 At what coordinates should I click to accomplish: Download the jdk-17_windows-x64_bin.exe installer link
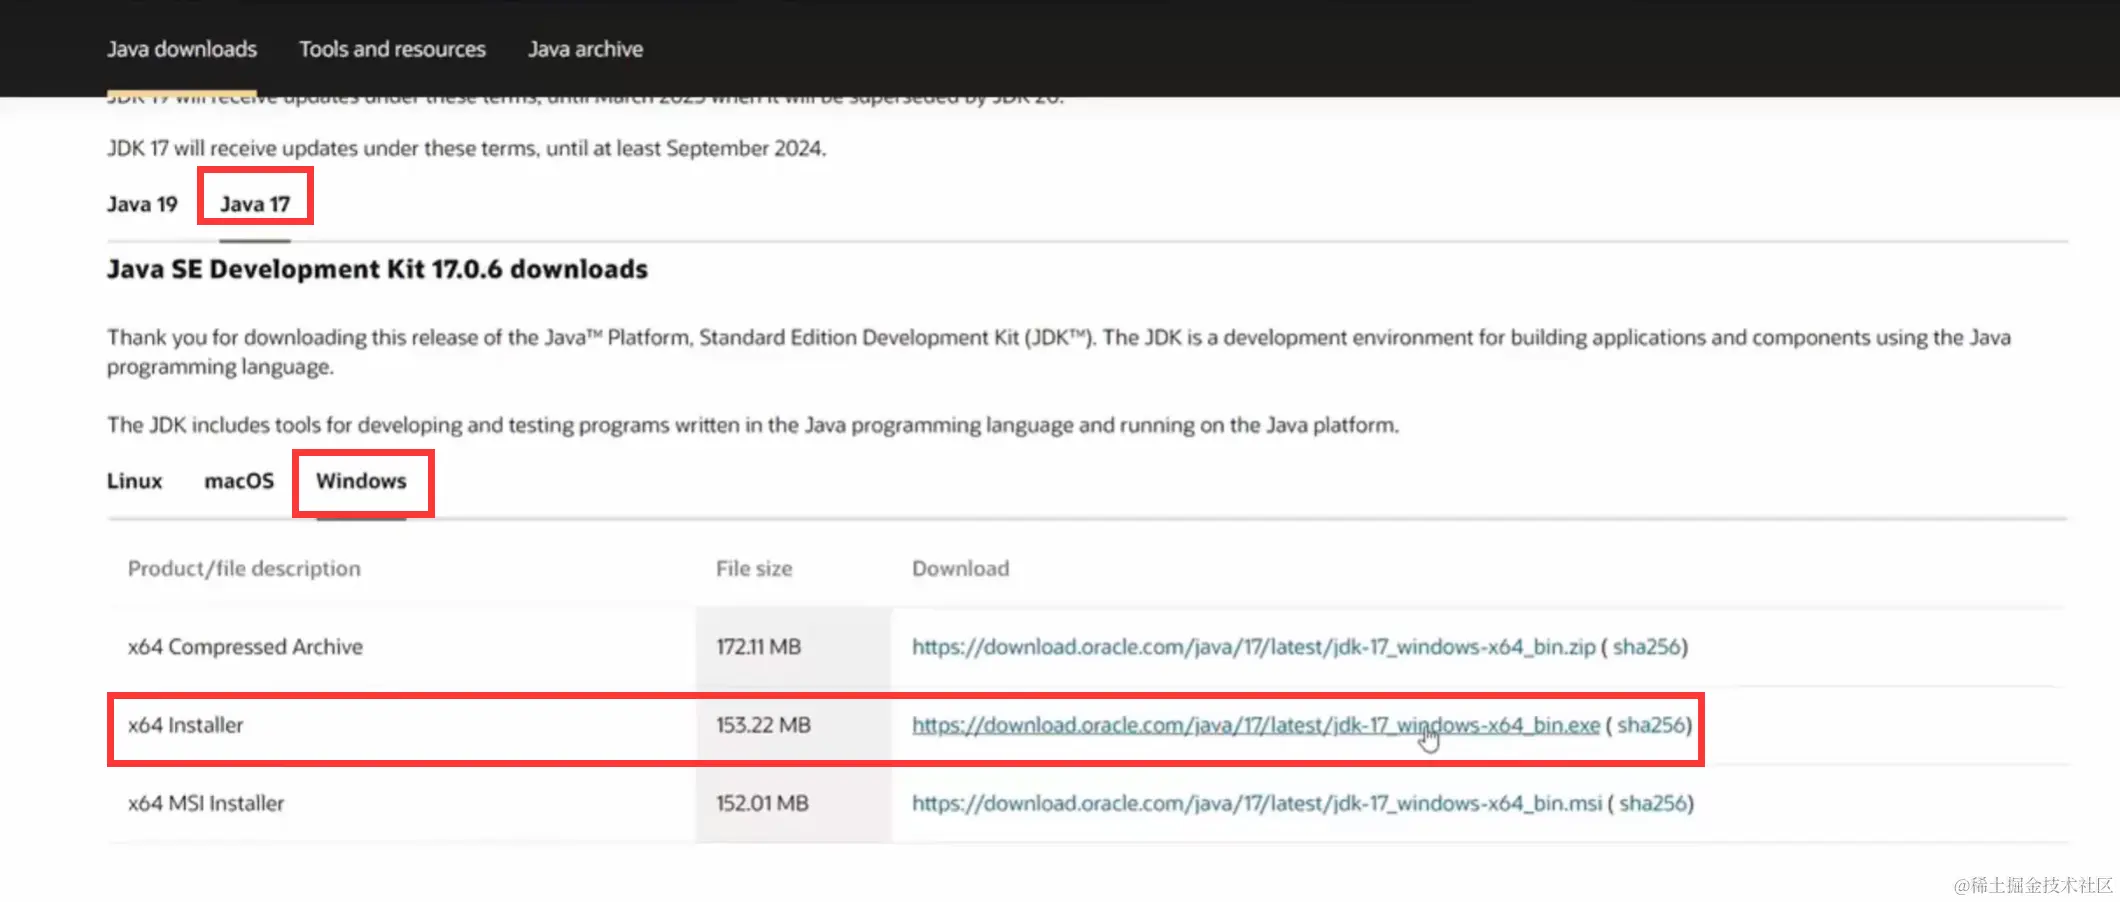1255,725
